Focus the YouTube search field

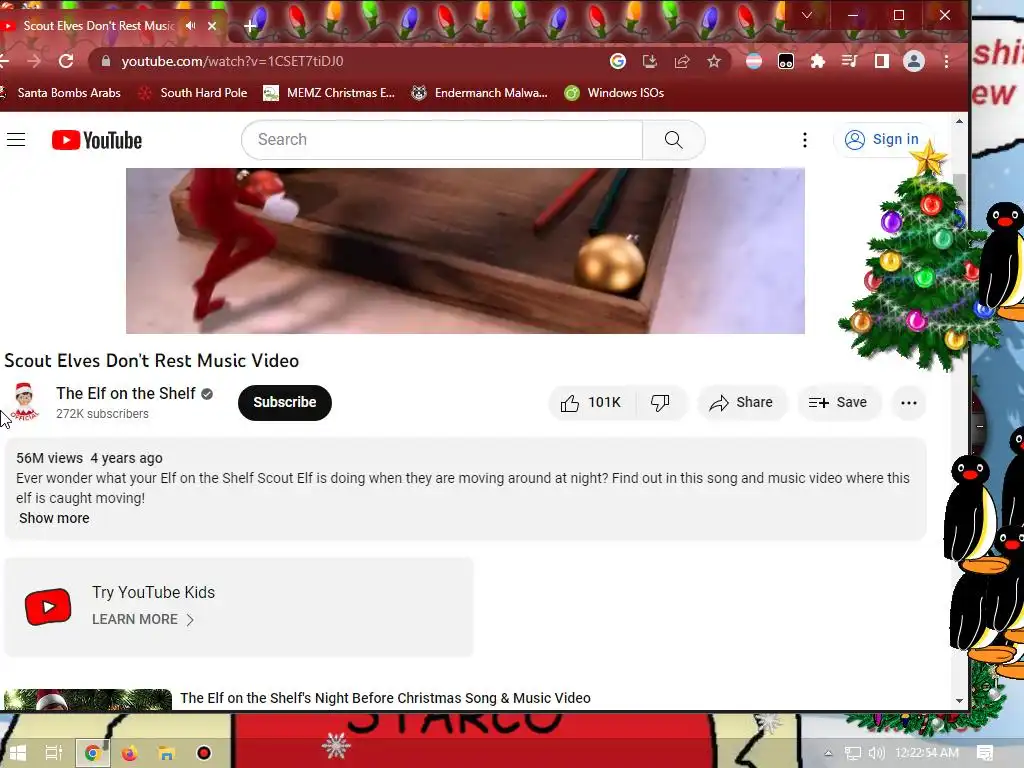click(442, 140)
